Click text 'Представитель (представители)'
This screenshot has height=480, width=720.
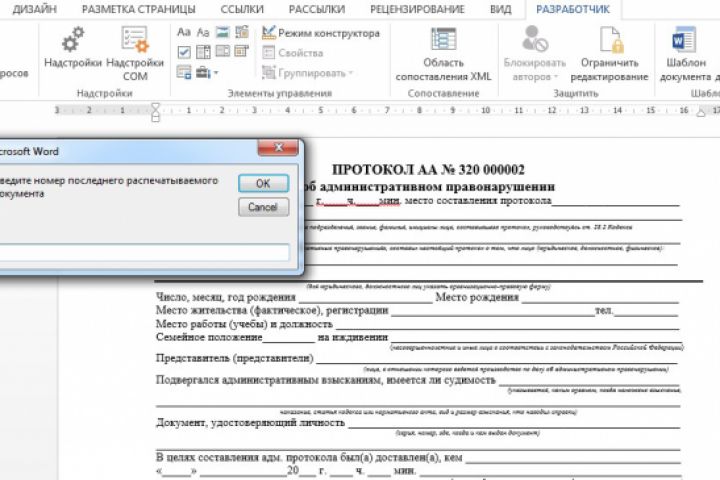click(x=234, y=358)
